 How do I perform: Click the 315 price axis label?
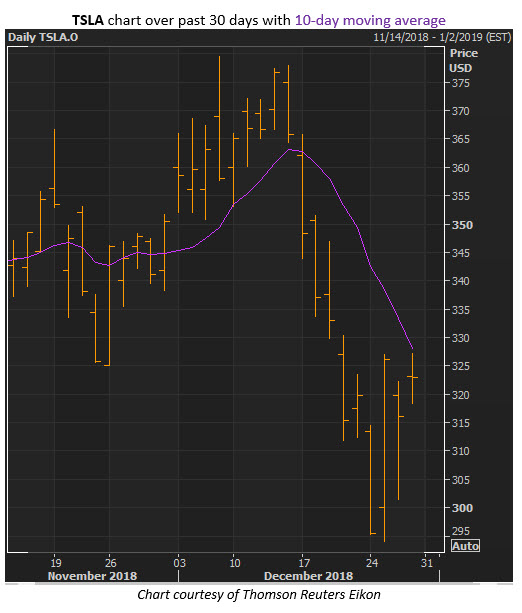coord(460,423)
